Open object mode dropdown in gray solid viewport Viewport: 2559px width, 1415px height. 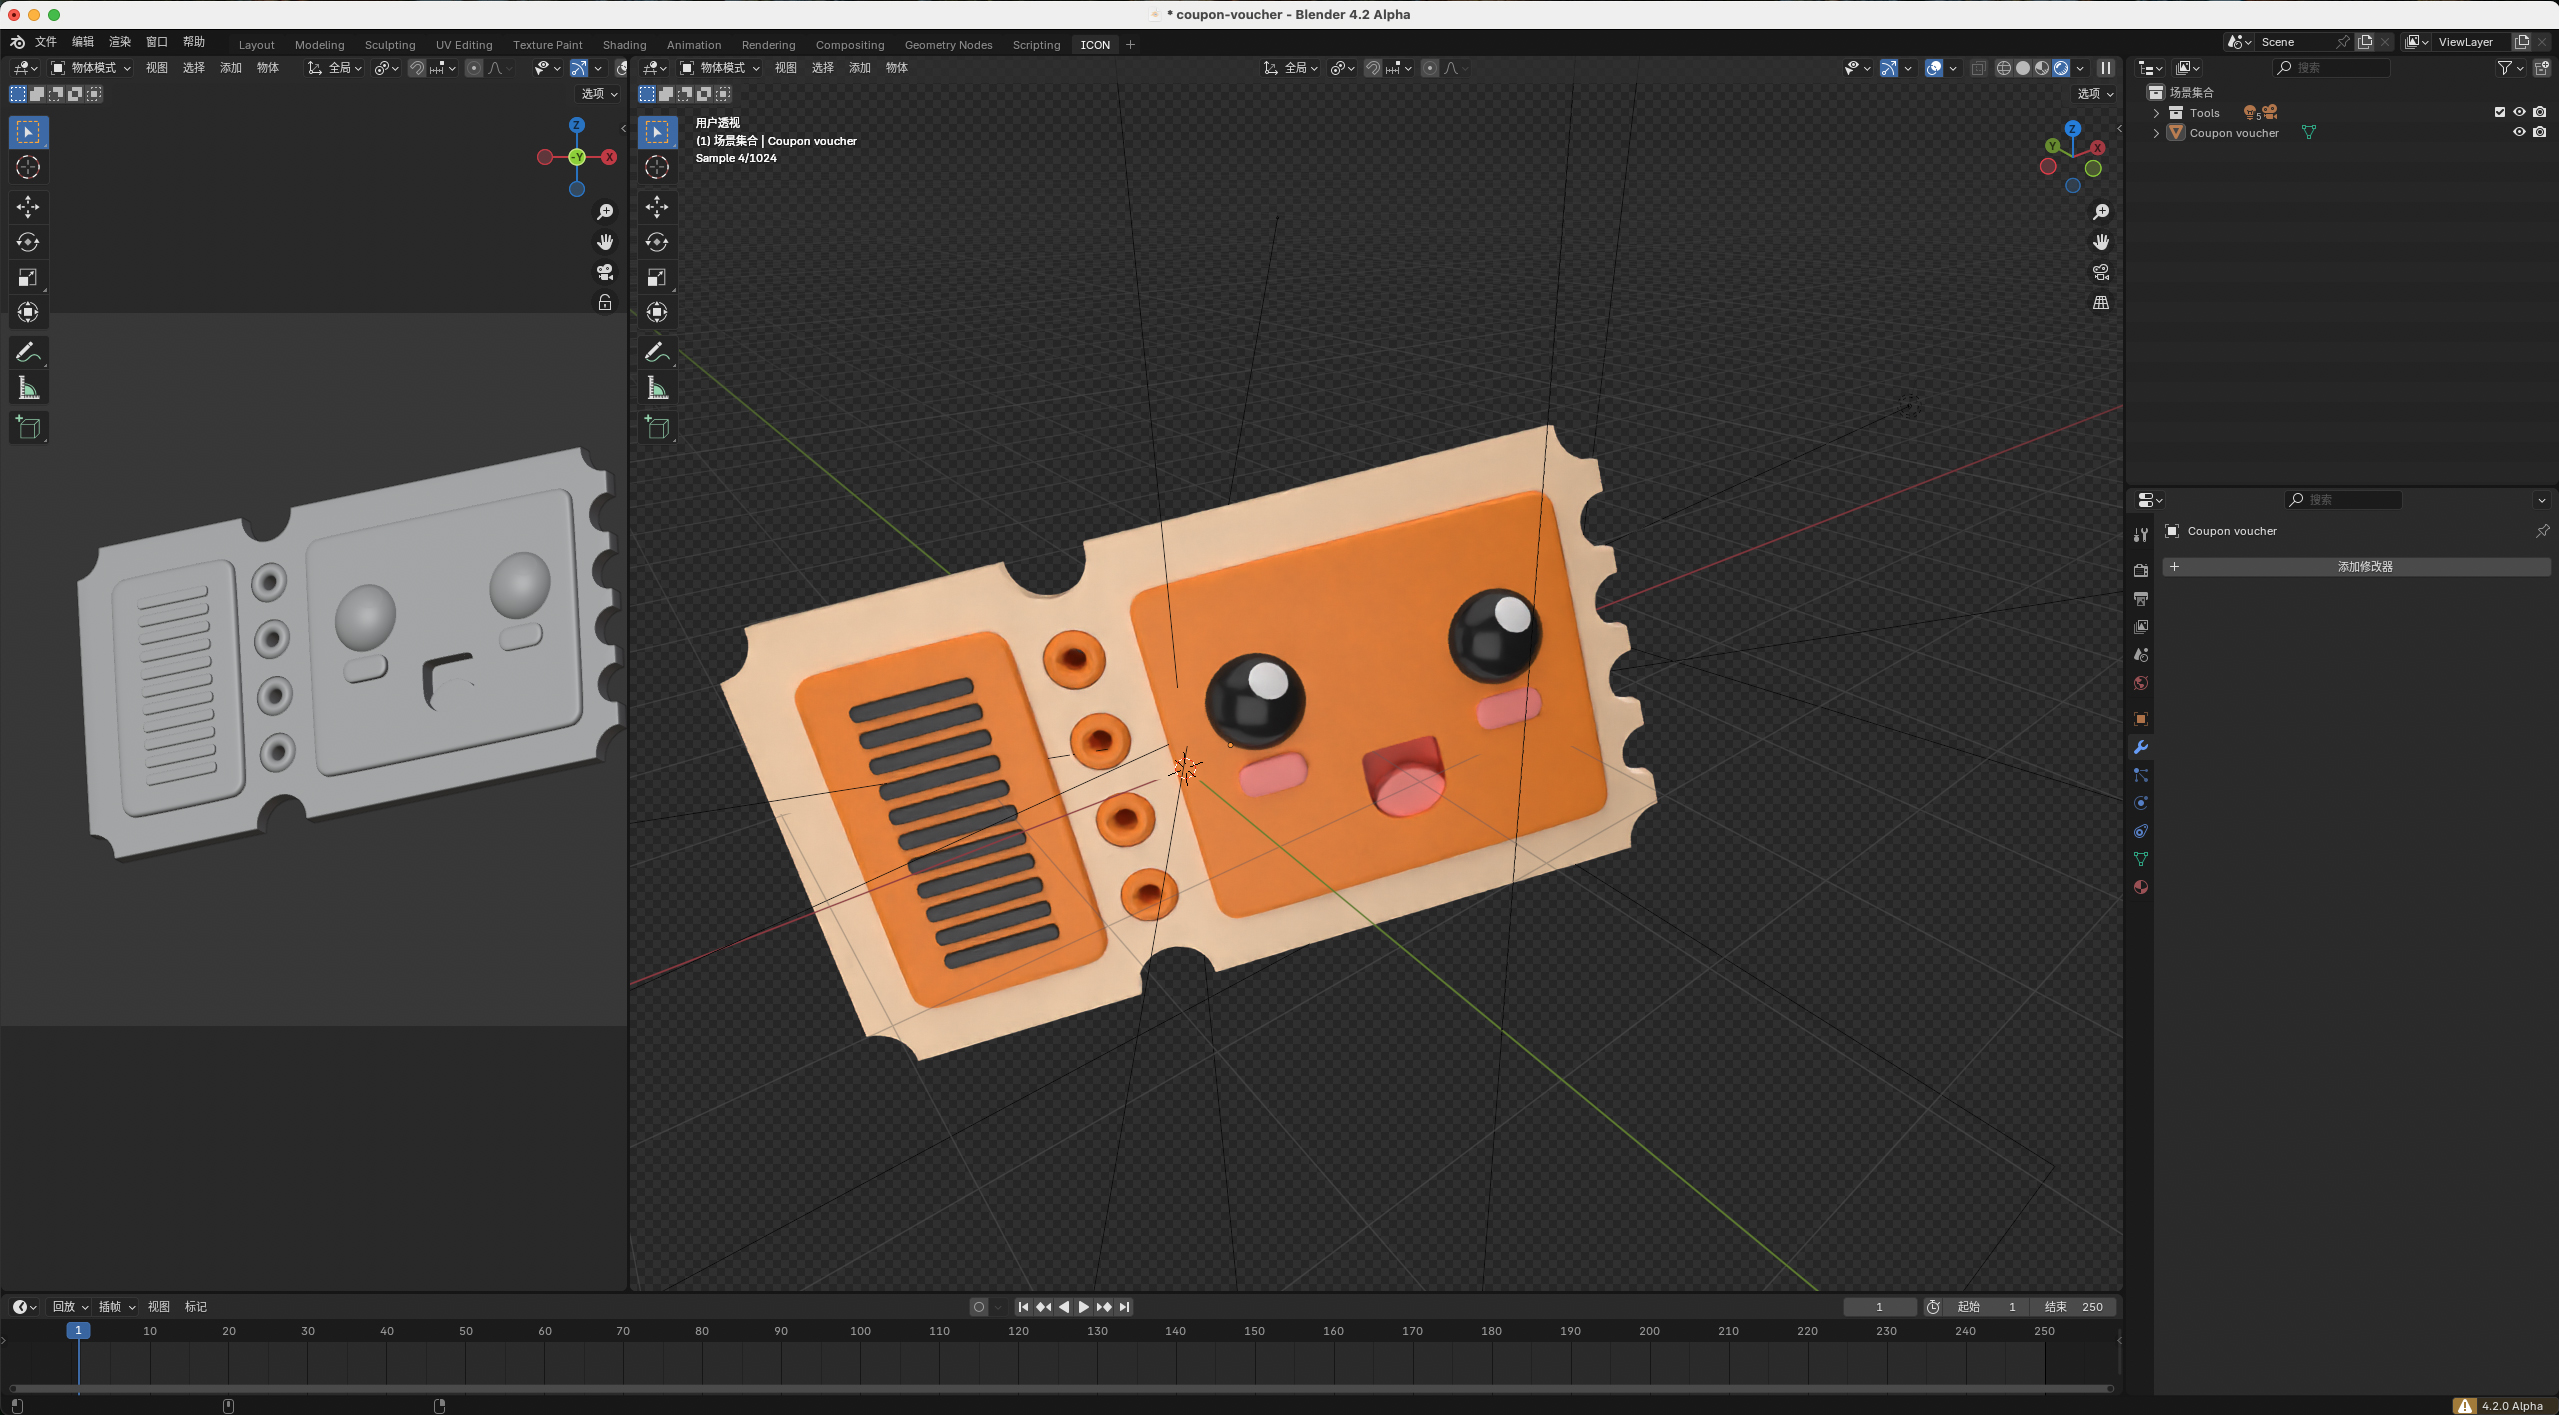tap(91, 68)
